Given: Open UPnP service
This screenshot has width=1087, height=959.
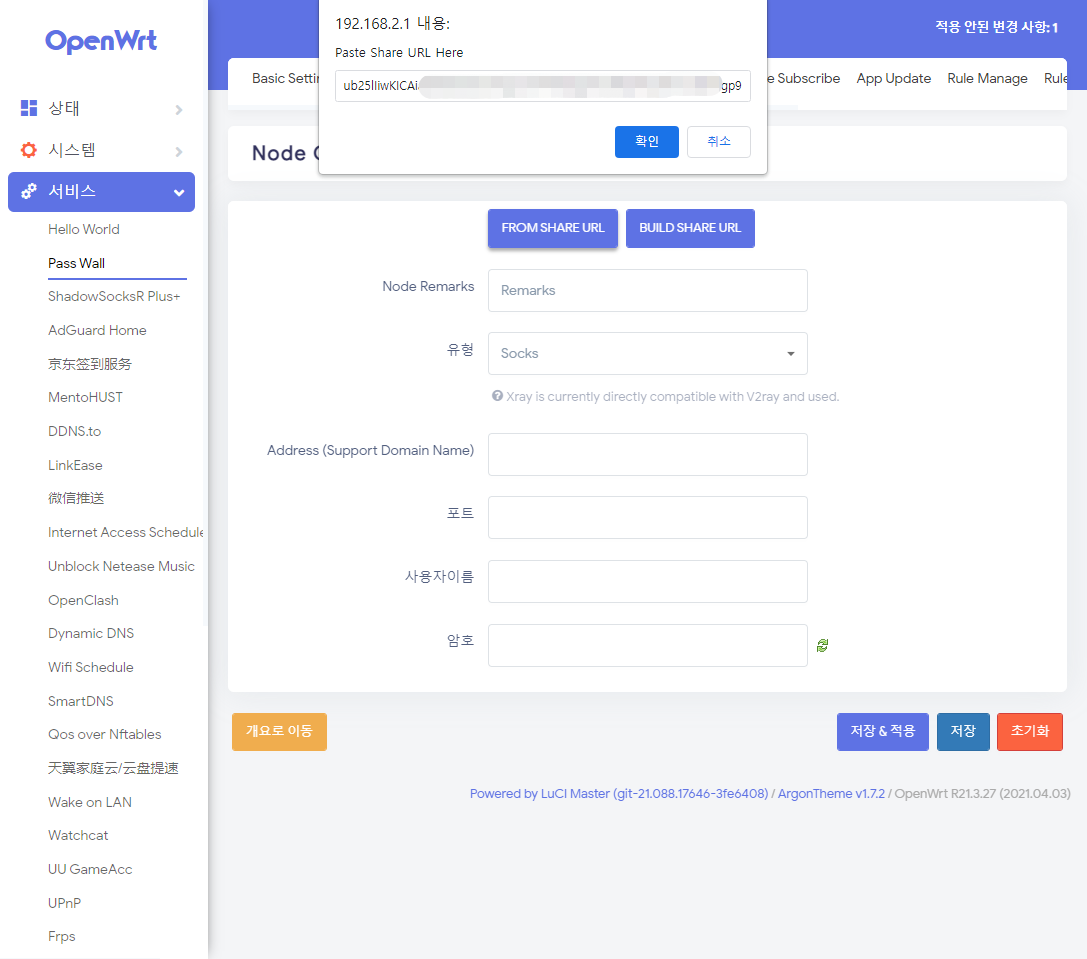Looking at the screenshot, I should point(64,903).
